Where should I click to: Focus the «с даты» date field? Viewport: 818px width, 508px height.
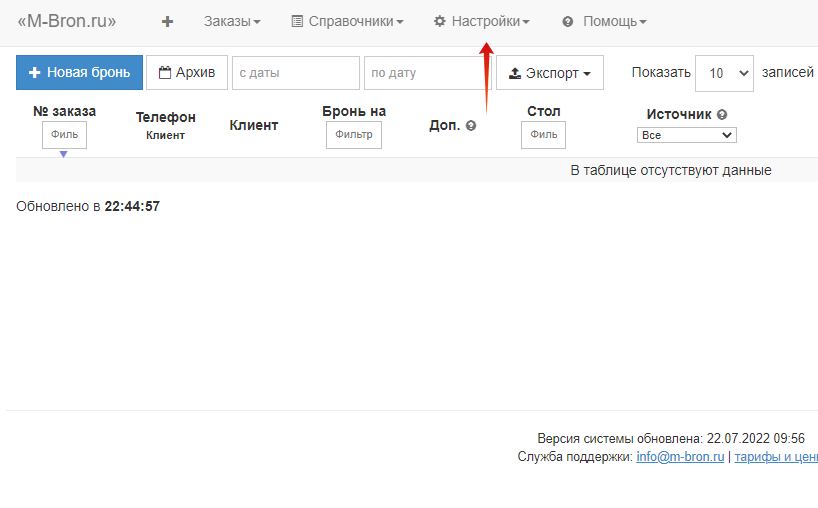296,73
